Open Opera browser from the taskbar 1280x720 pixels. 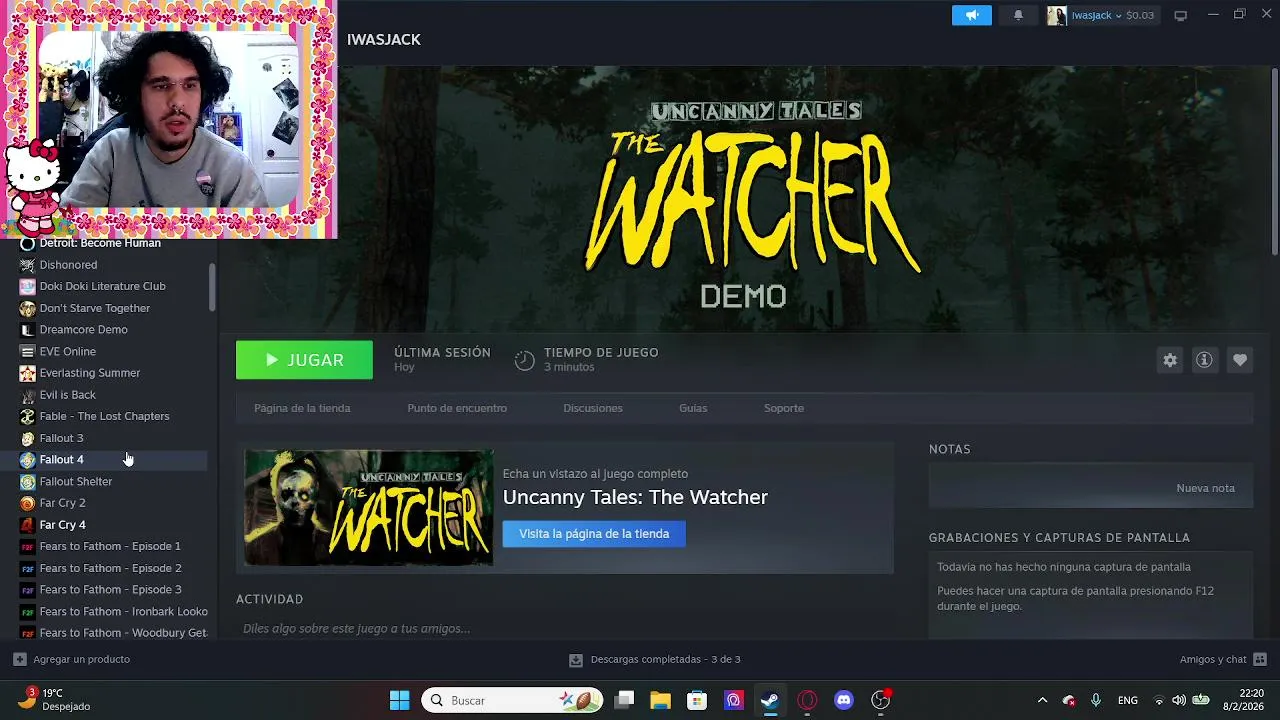click(x=807, y=700)
